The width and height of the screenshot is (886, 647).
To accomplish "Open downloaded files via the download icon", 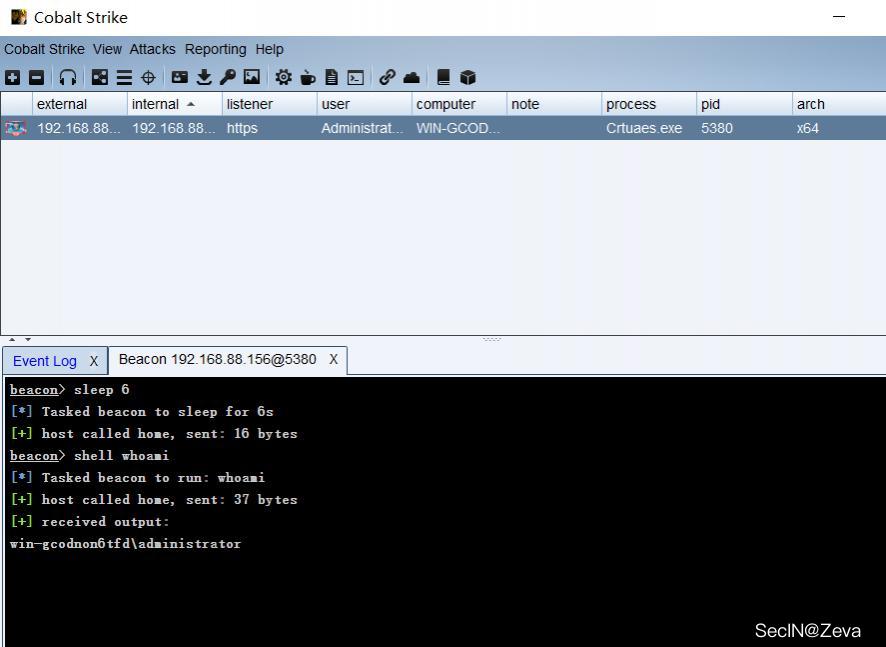I will (x=204, y=77).
